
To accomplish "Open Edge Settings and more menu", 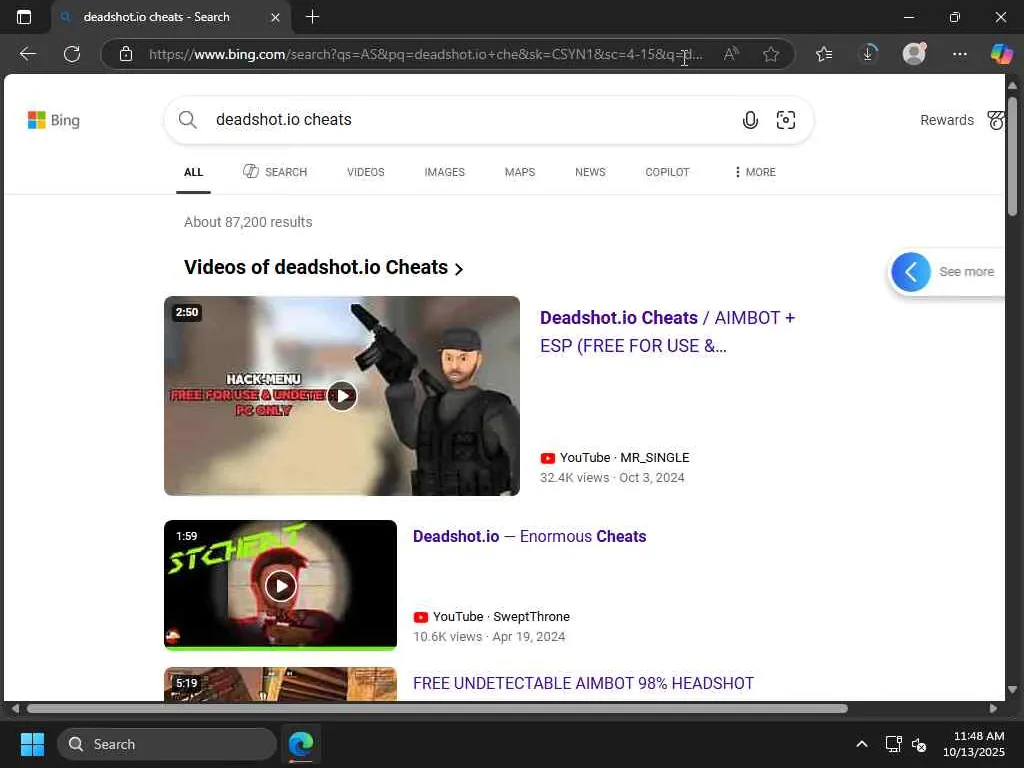I will click(x=959, y=54).
